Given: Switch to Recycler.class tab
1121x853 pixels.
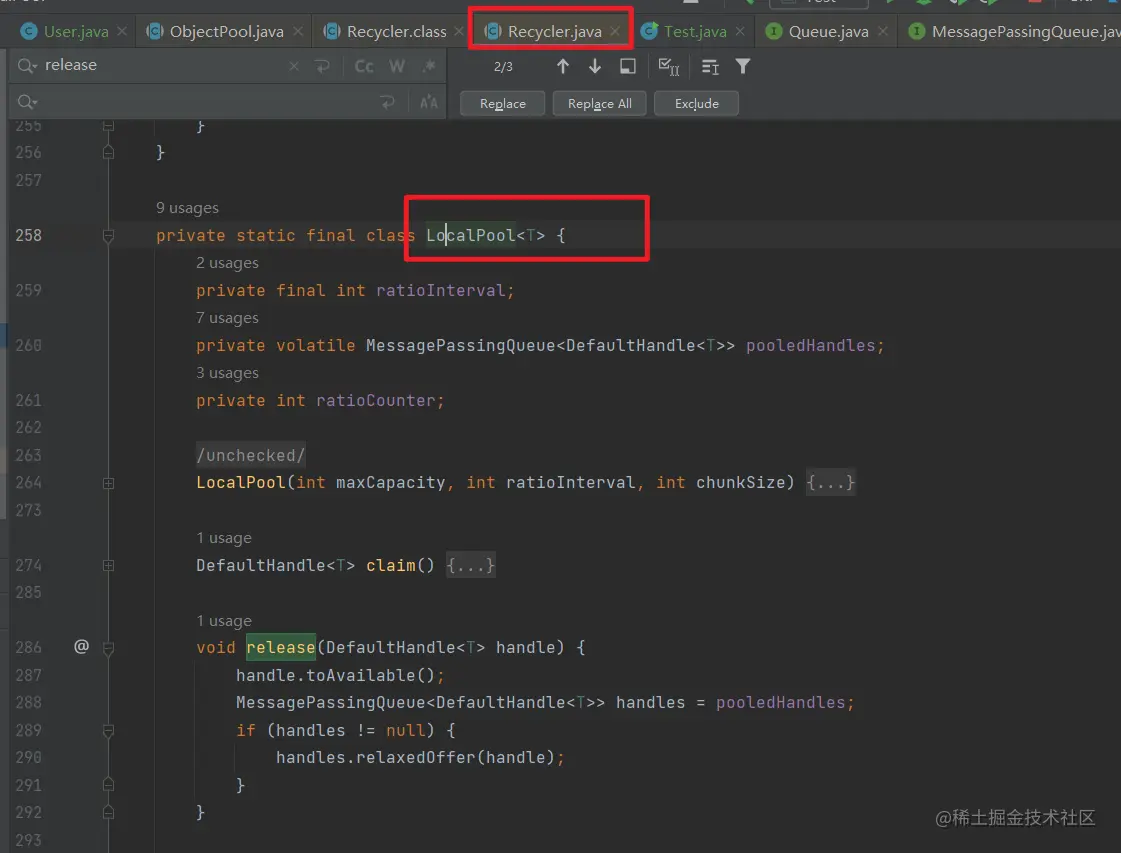Looking at the screenshot, I should pos(396,31).
